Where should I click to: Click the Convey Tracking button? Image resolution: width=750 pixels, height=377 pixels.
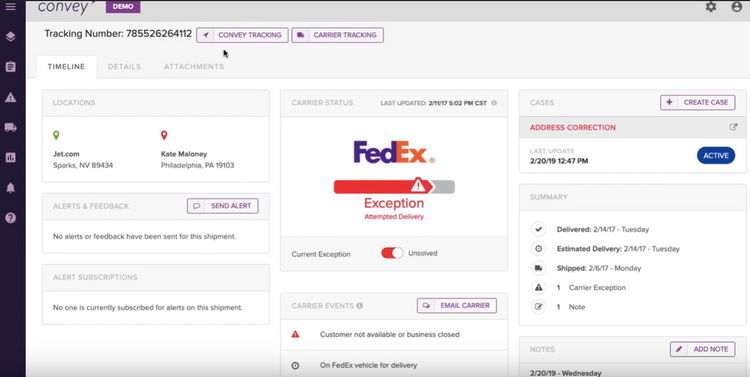[x=243, y=35]
